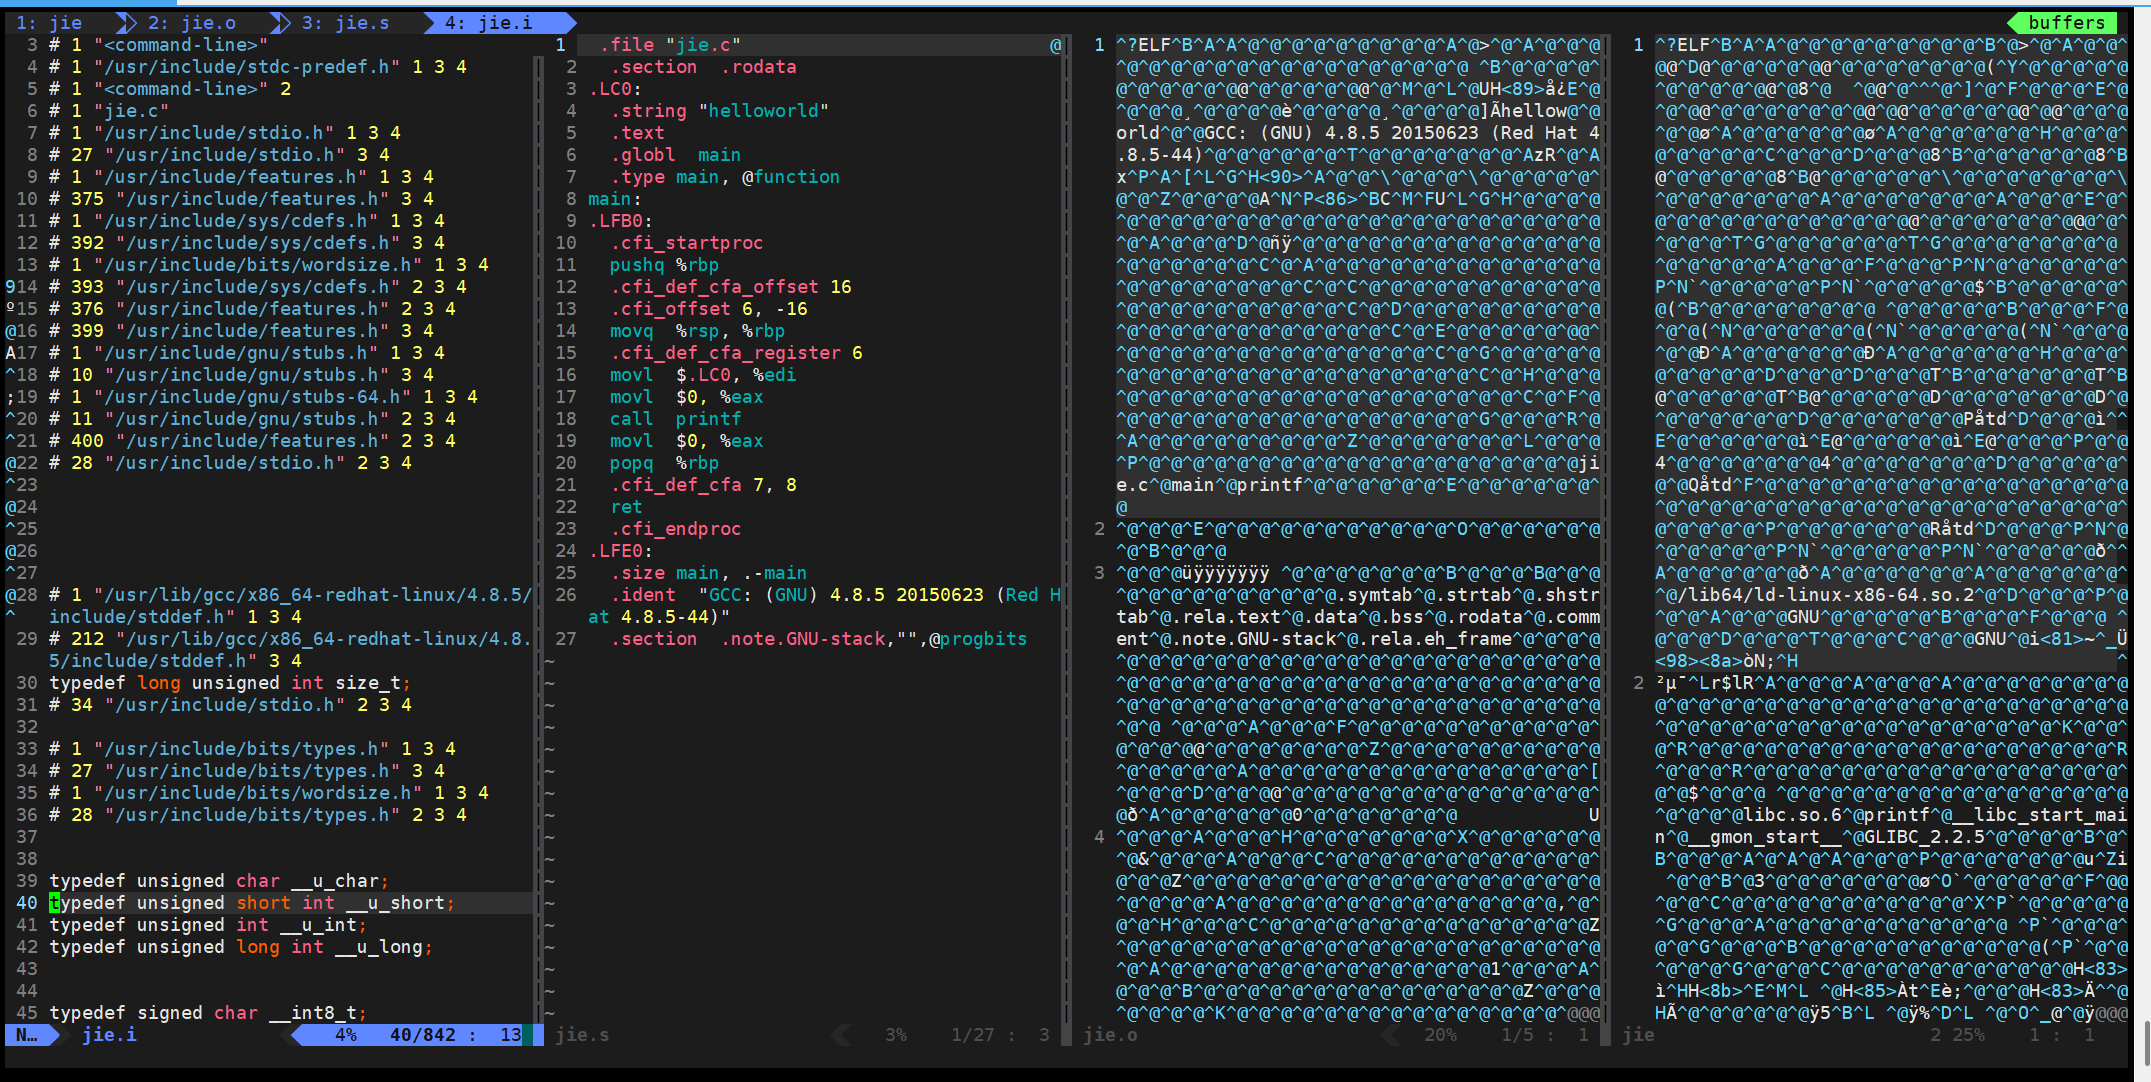The image size is (2151, 1082).
Task: Select the 2: jie.o buffer tab
Action: (192, 22)
